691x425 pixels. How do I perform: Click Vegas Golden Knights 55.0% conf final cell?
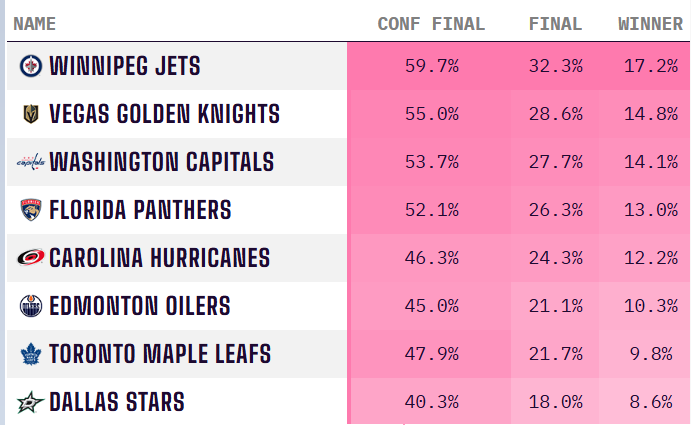pos(432,115)
